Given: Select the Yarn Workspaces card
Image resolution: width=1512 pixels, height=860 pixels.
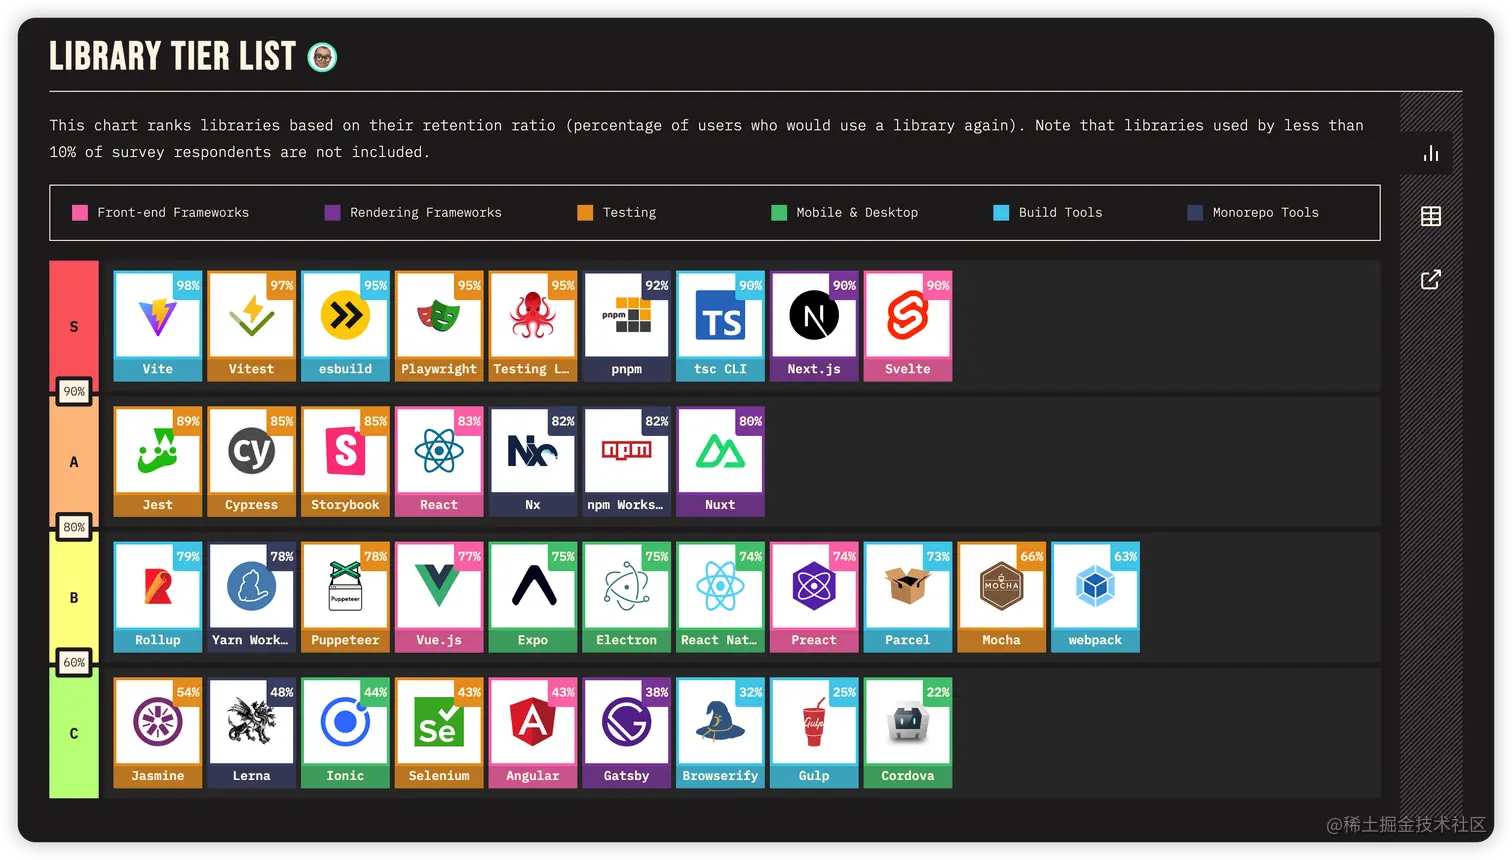Looking at the screenshot, I should point(251,597).
